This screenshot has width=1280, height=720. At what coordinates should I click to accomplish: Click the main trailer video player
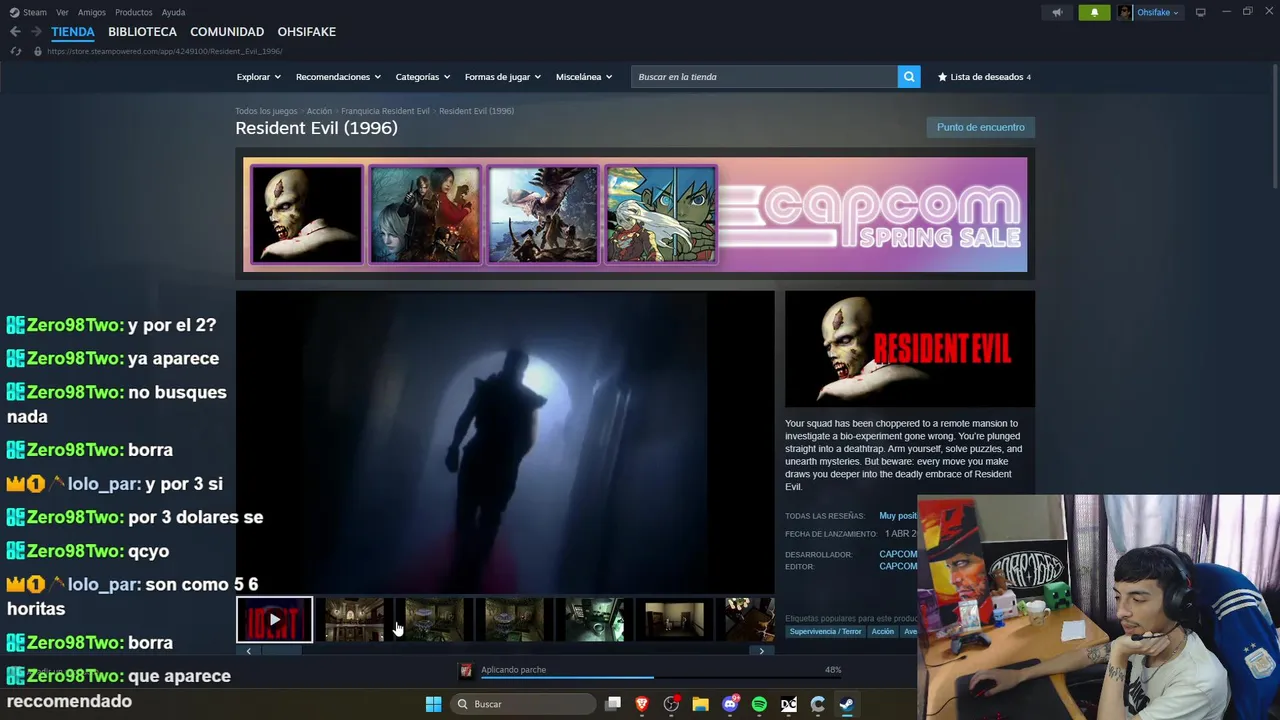505,442
